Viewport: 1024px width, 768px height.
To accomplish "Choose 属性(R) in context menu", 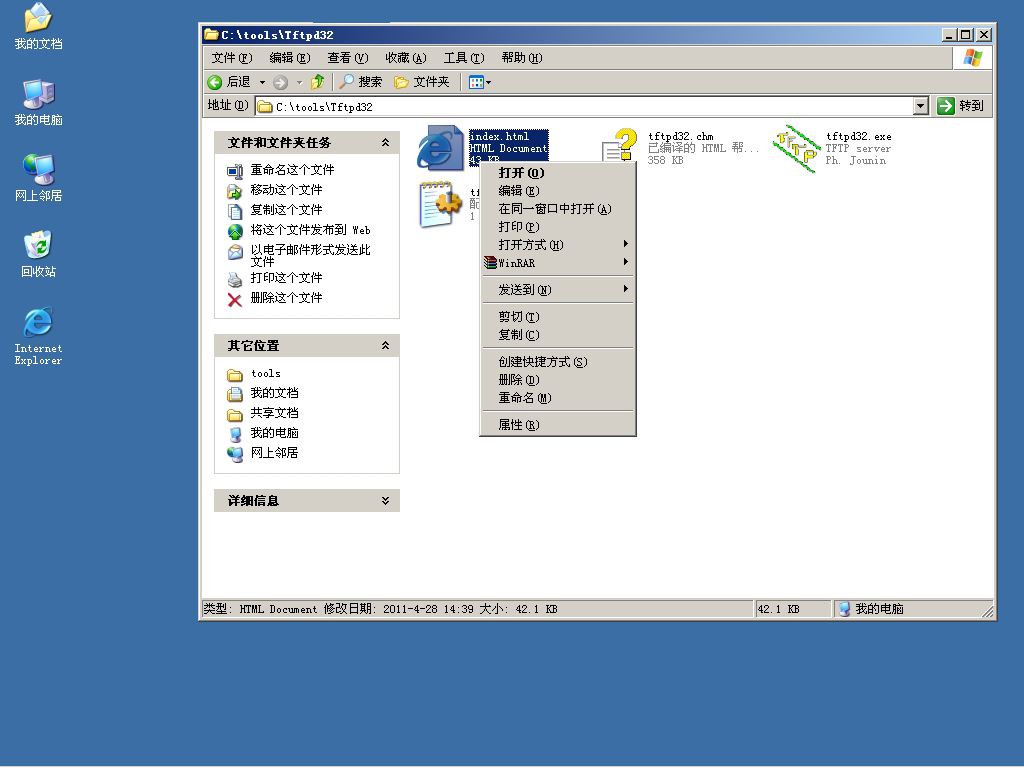I will (x=558, y=424).
